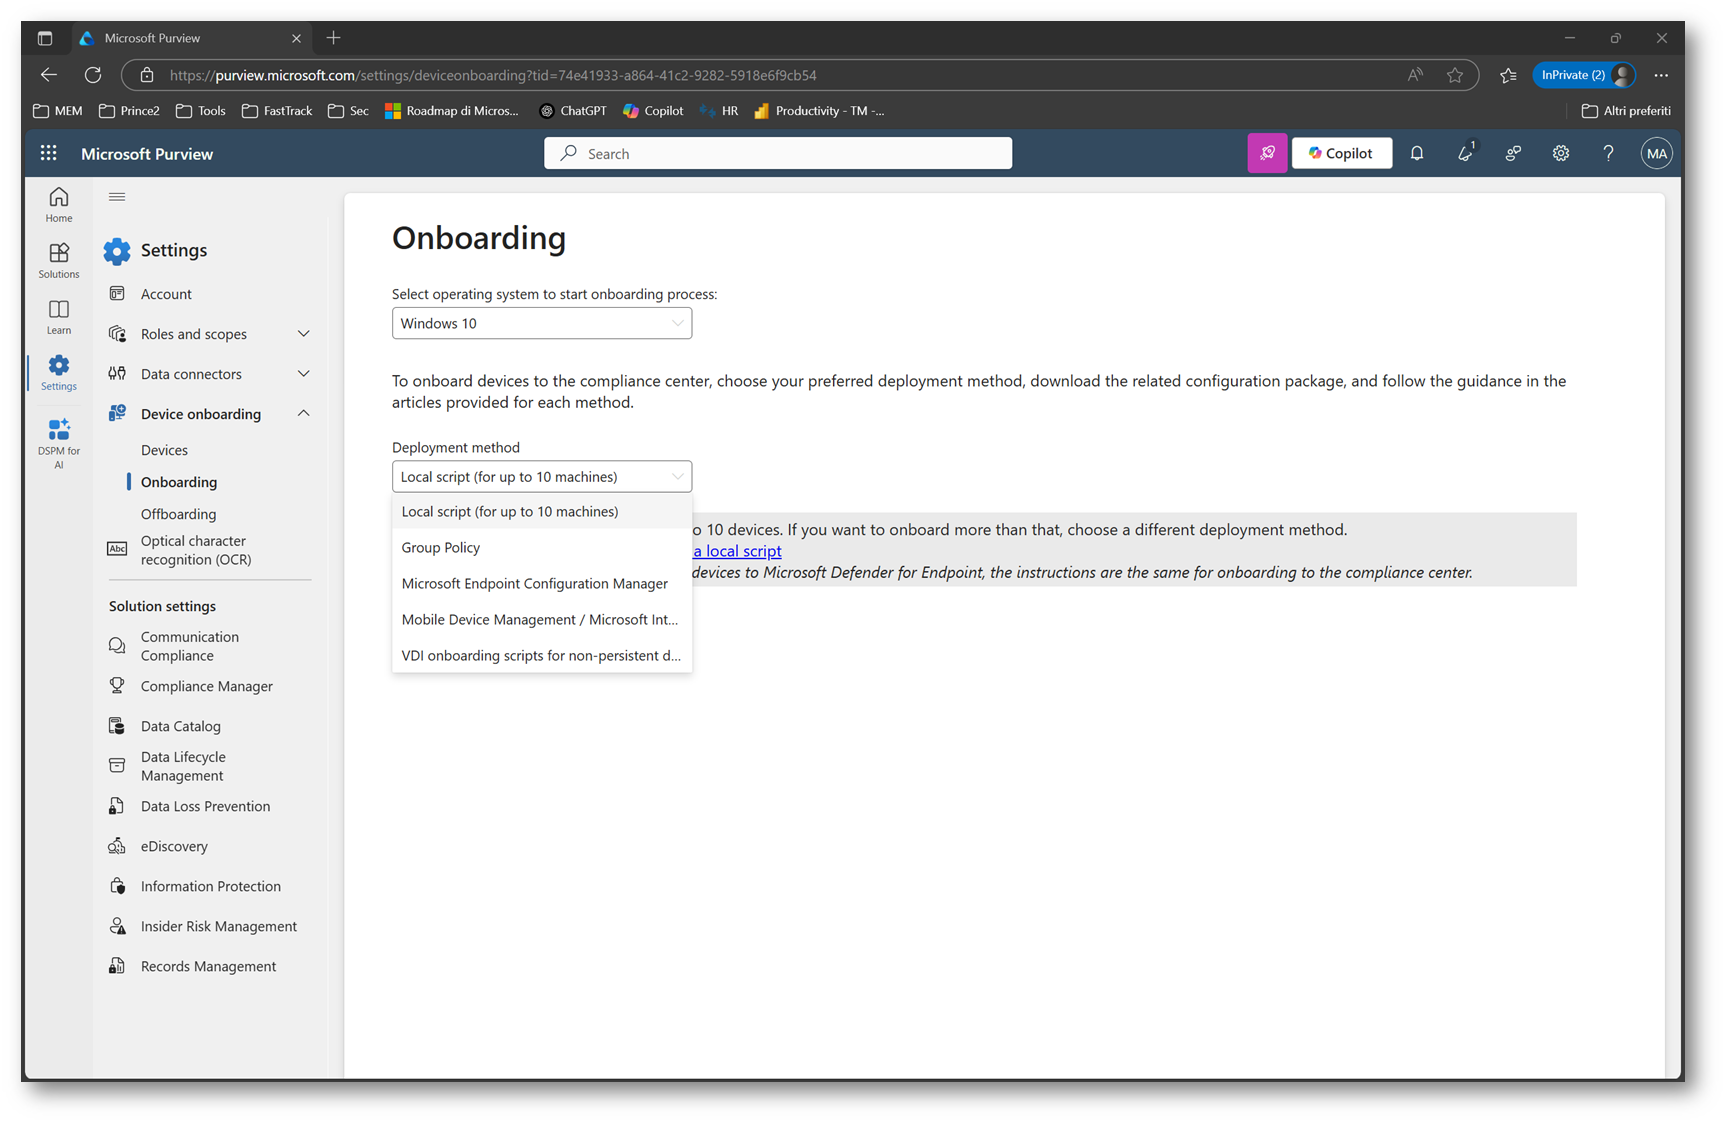This screenshot has width=1727, height=1124.
Task: Open Solutions in left rail
Action: click(59, 261)
